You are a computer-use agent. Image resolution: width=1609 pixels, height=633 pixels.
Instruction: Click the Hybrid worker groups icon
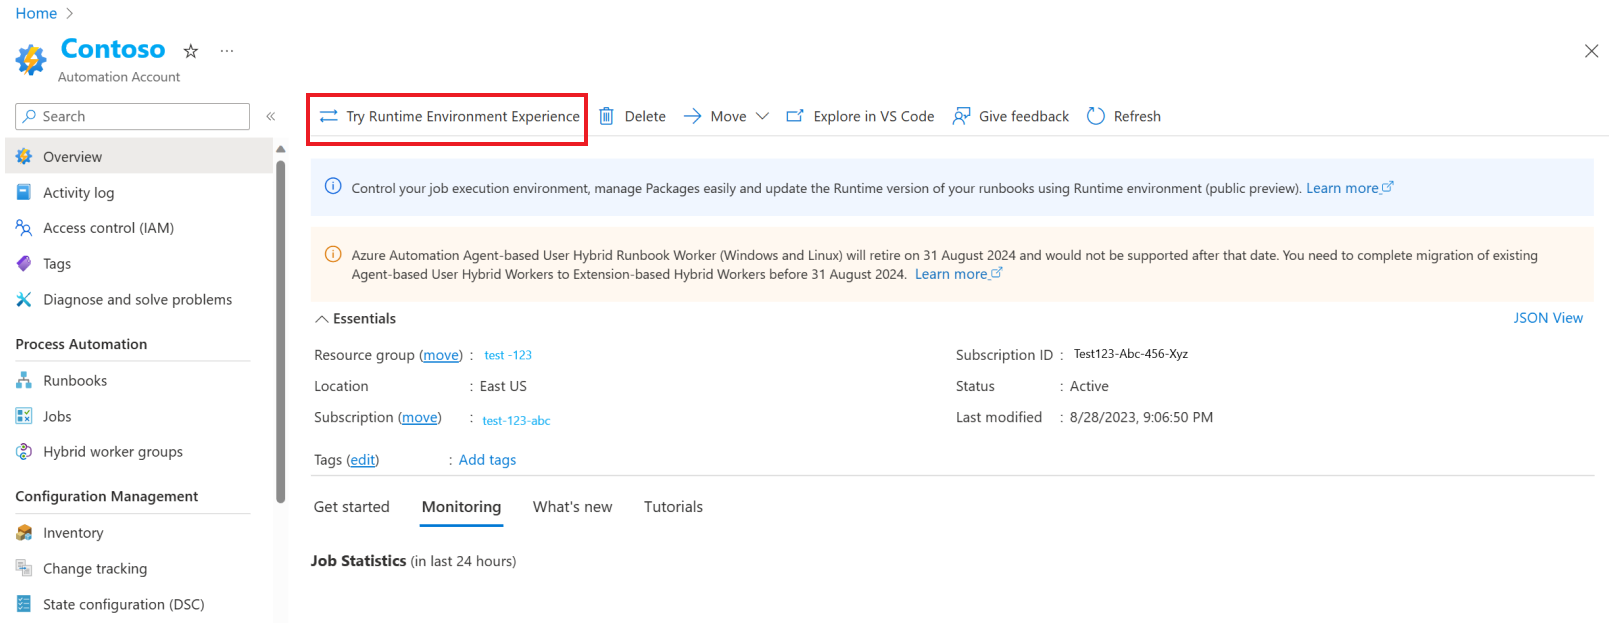(24, 452)
